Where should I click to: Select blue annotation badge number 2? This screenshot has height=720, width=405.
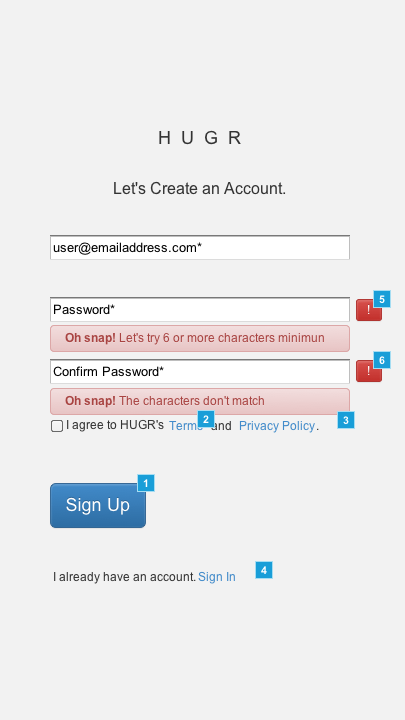click(206, 419)
